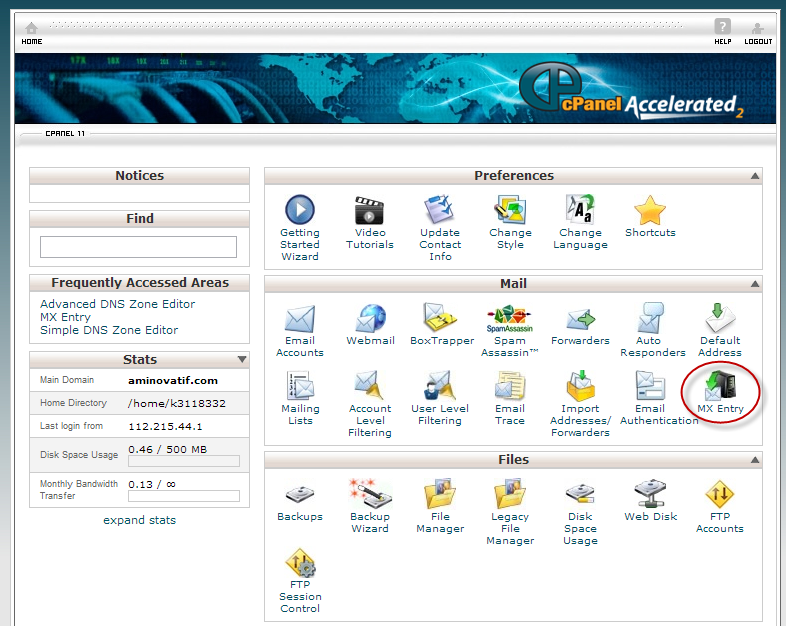Click in the Find search field

coord(138,247)
